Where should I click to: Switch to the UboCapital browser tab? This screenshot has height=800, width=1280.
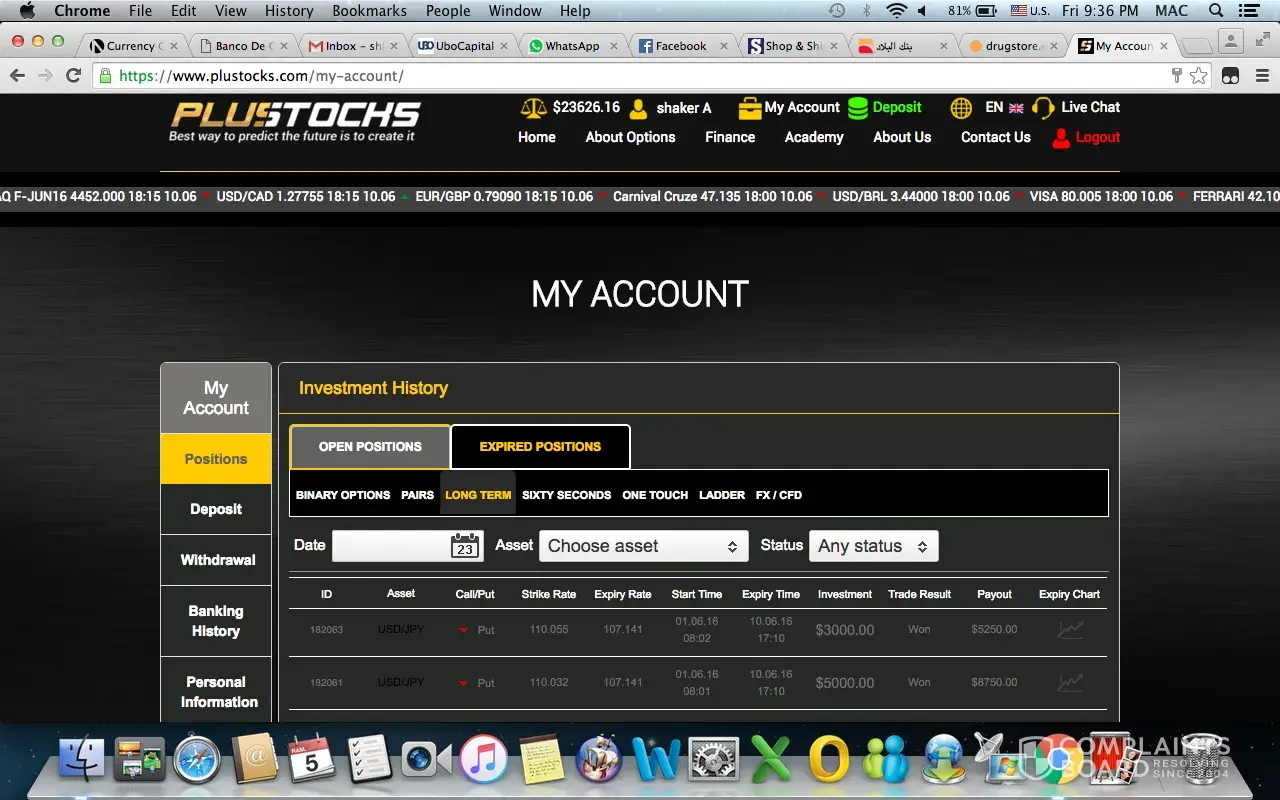click(x=463, y=46)
